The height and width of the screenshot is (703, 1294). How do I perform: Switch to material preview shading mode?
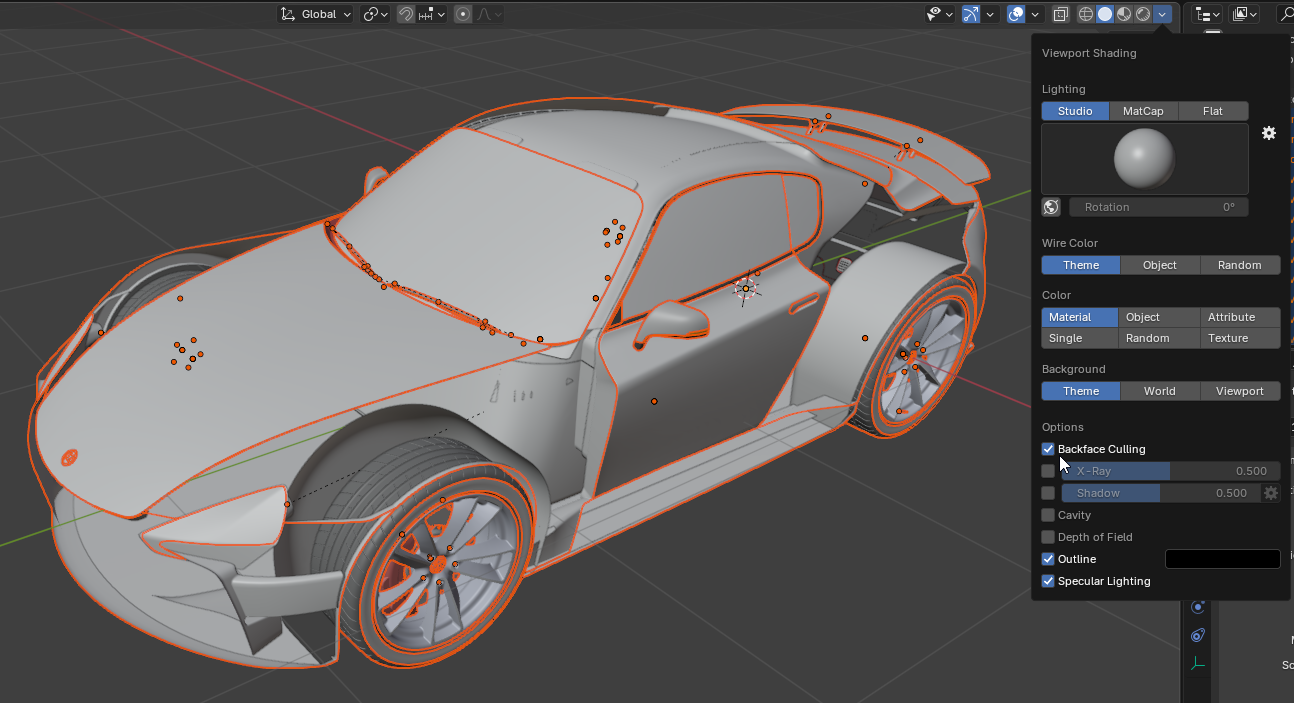coord(1123,14)
